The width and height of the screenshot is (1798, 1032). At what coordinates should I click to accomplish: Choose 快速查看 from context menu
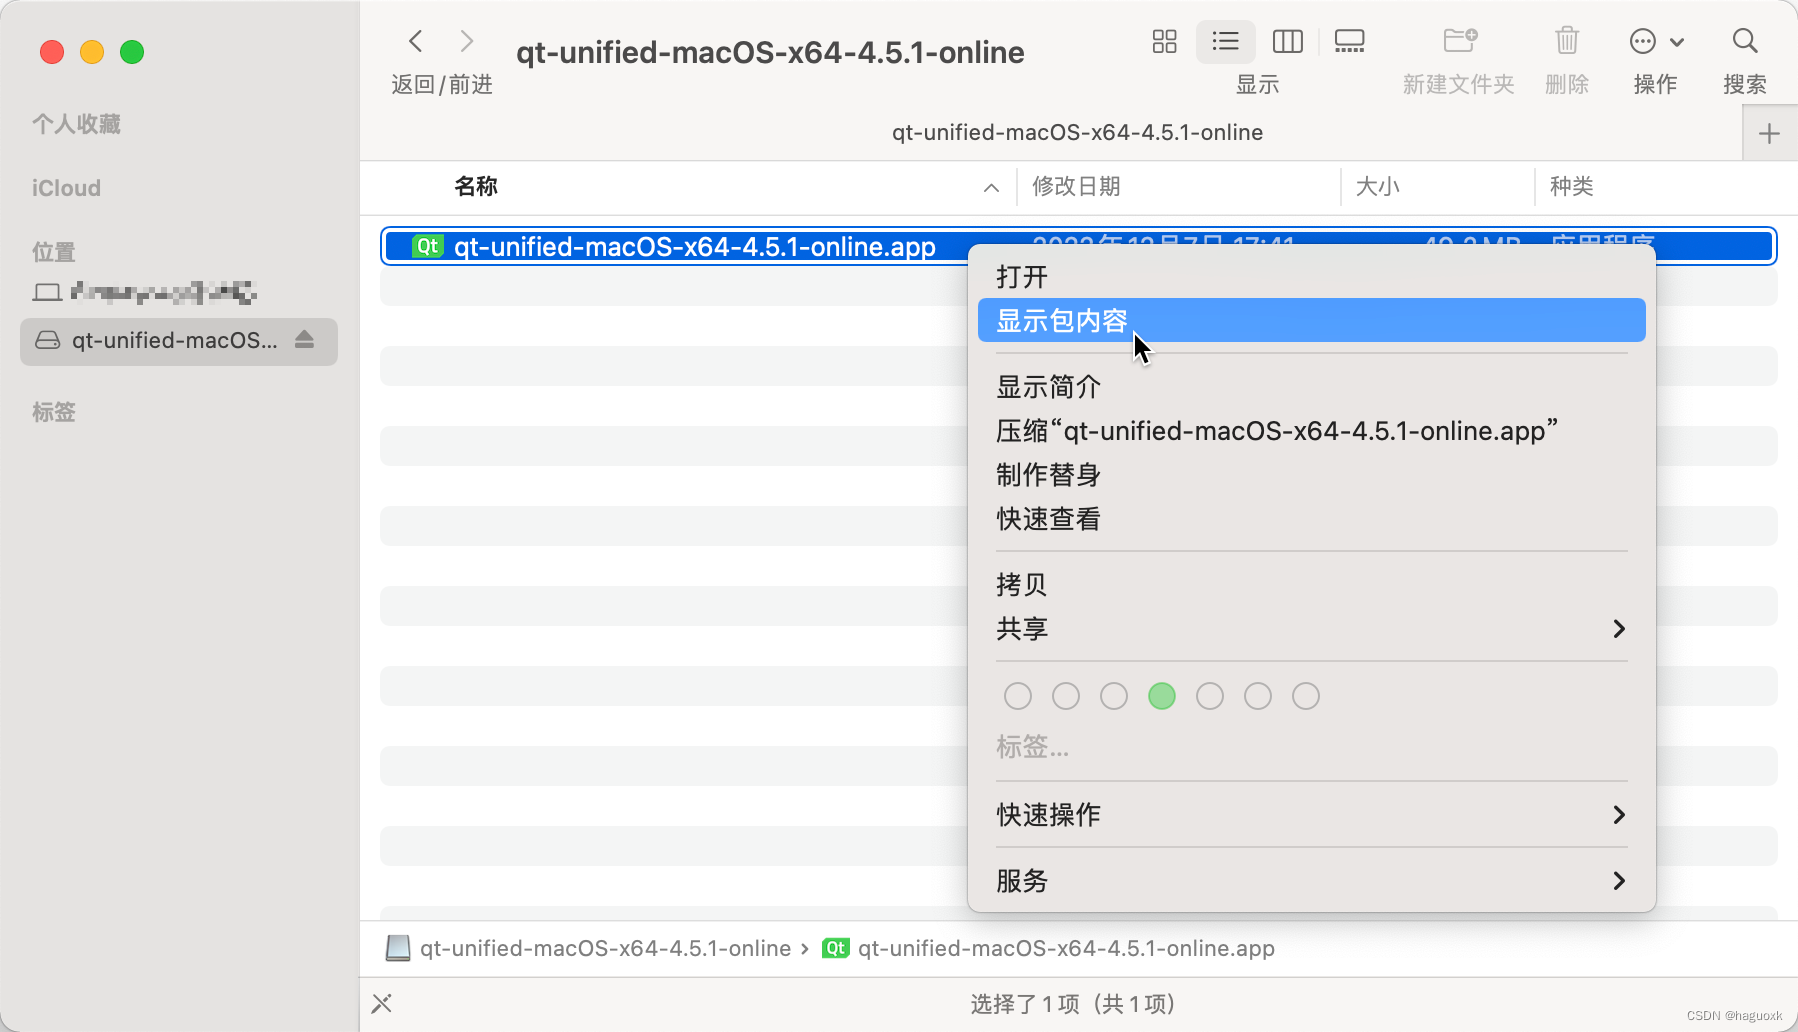tap(1312, 519)
